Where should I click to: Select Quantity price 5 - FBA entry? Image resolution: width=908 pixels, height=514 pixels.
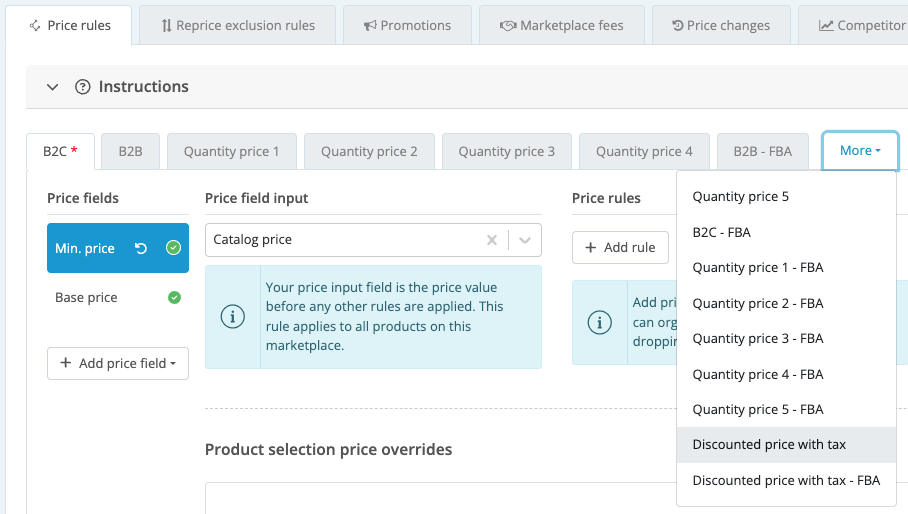pos(786,410)
